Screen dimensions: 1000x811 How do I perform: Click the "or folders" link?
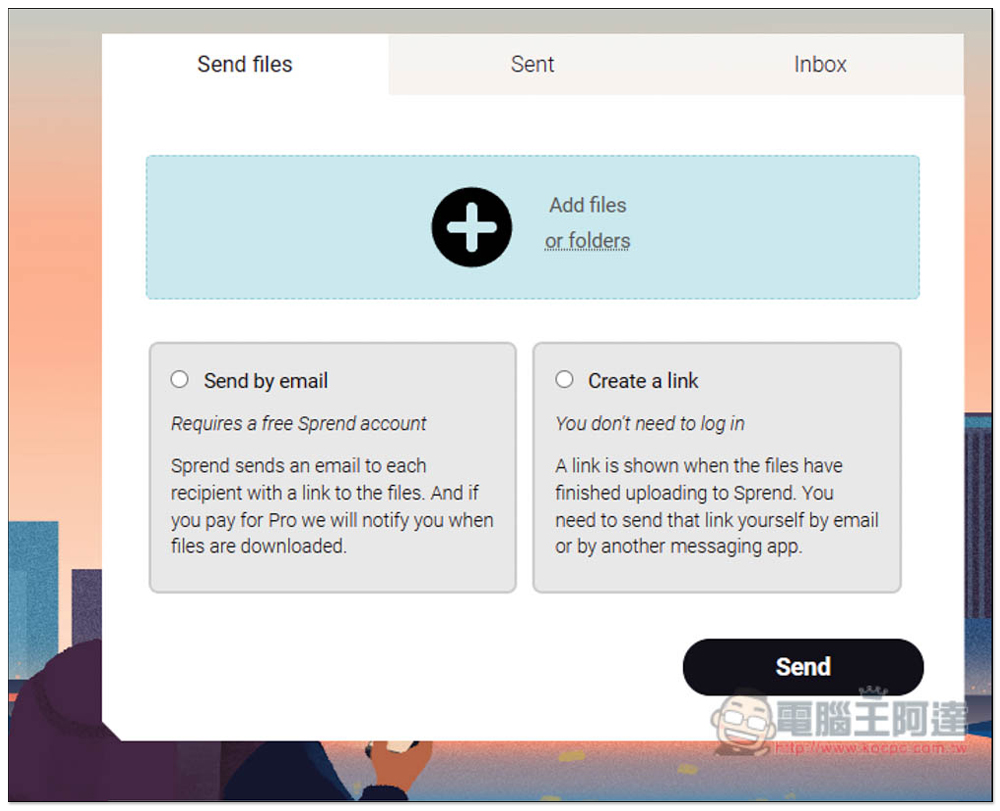(x=587, y=241)
